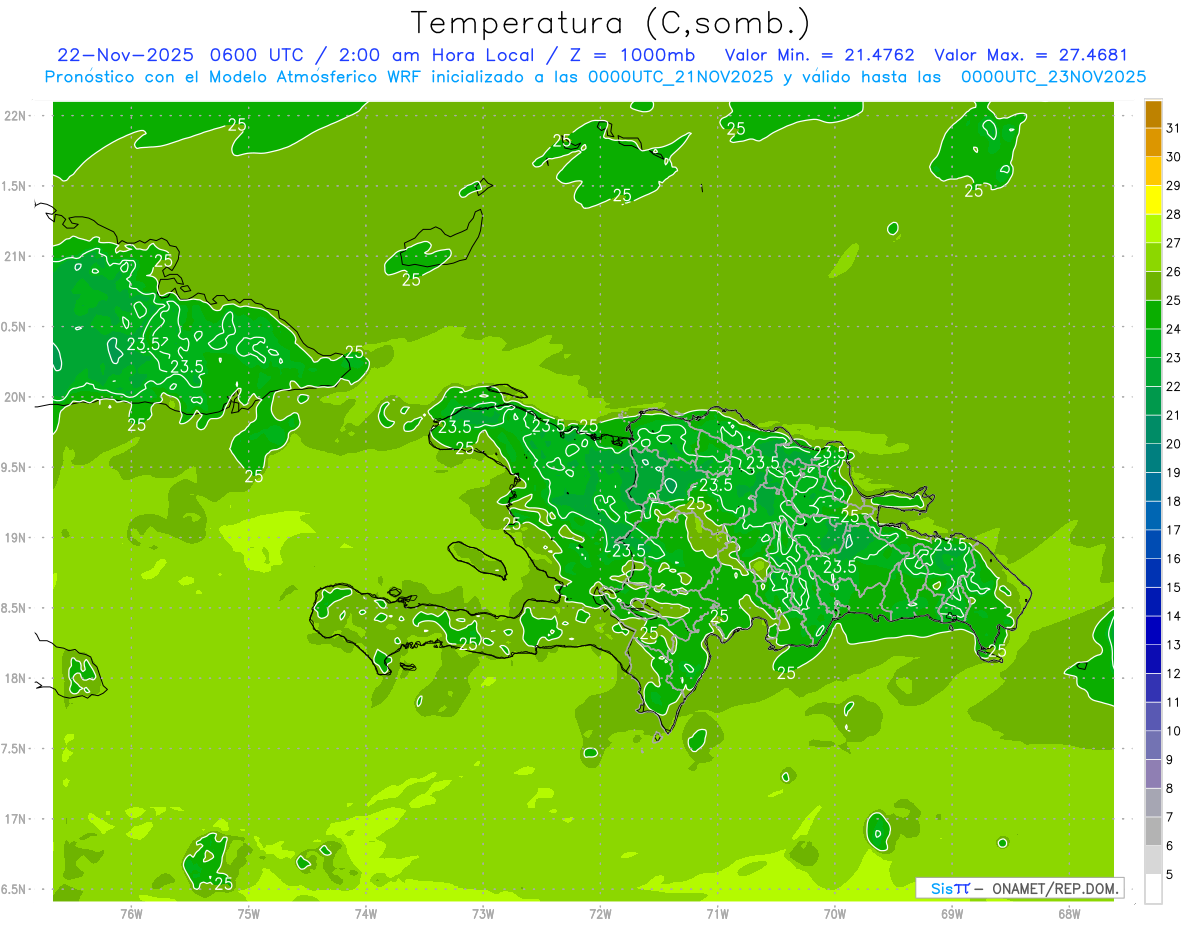The height and width of the screenshot is (927, 1200).
Task: Pick the teal swatch between 19 and 20
Action: tap(1153, 458)
